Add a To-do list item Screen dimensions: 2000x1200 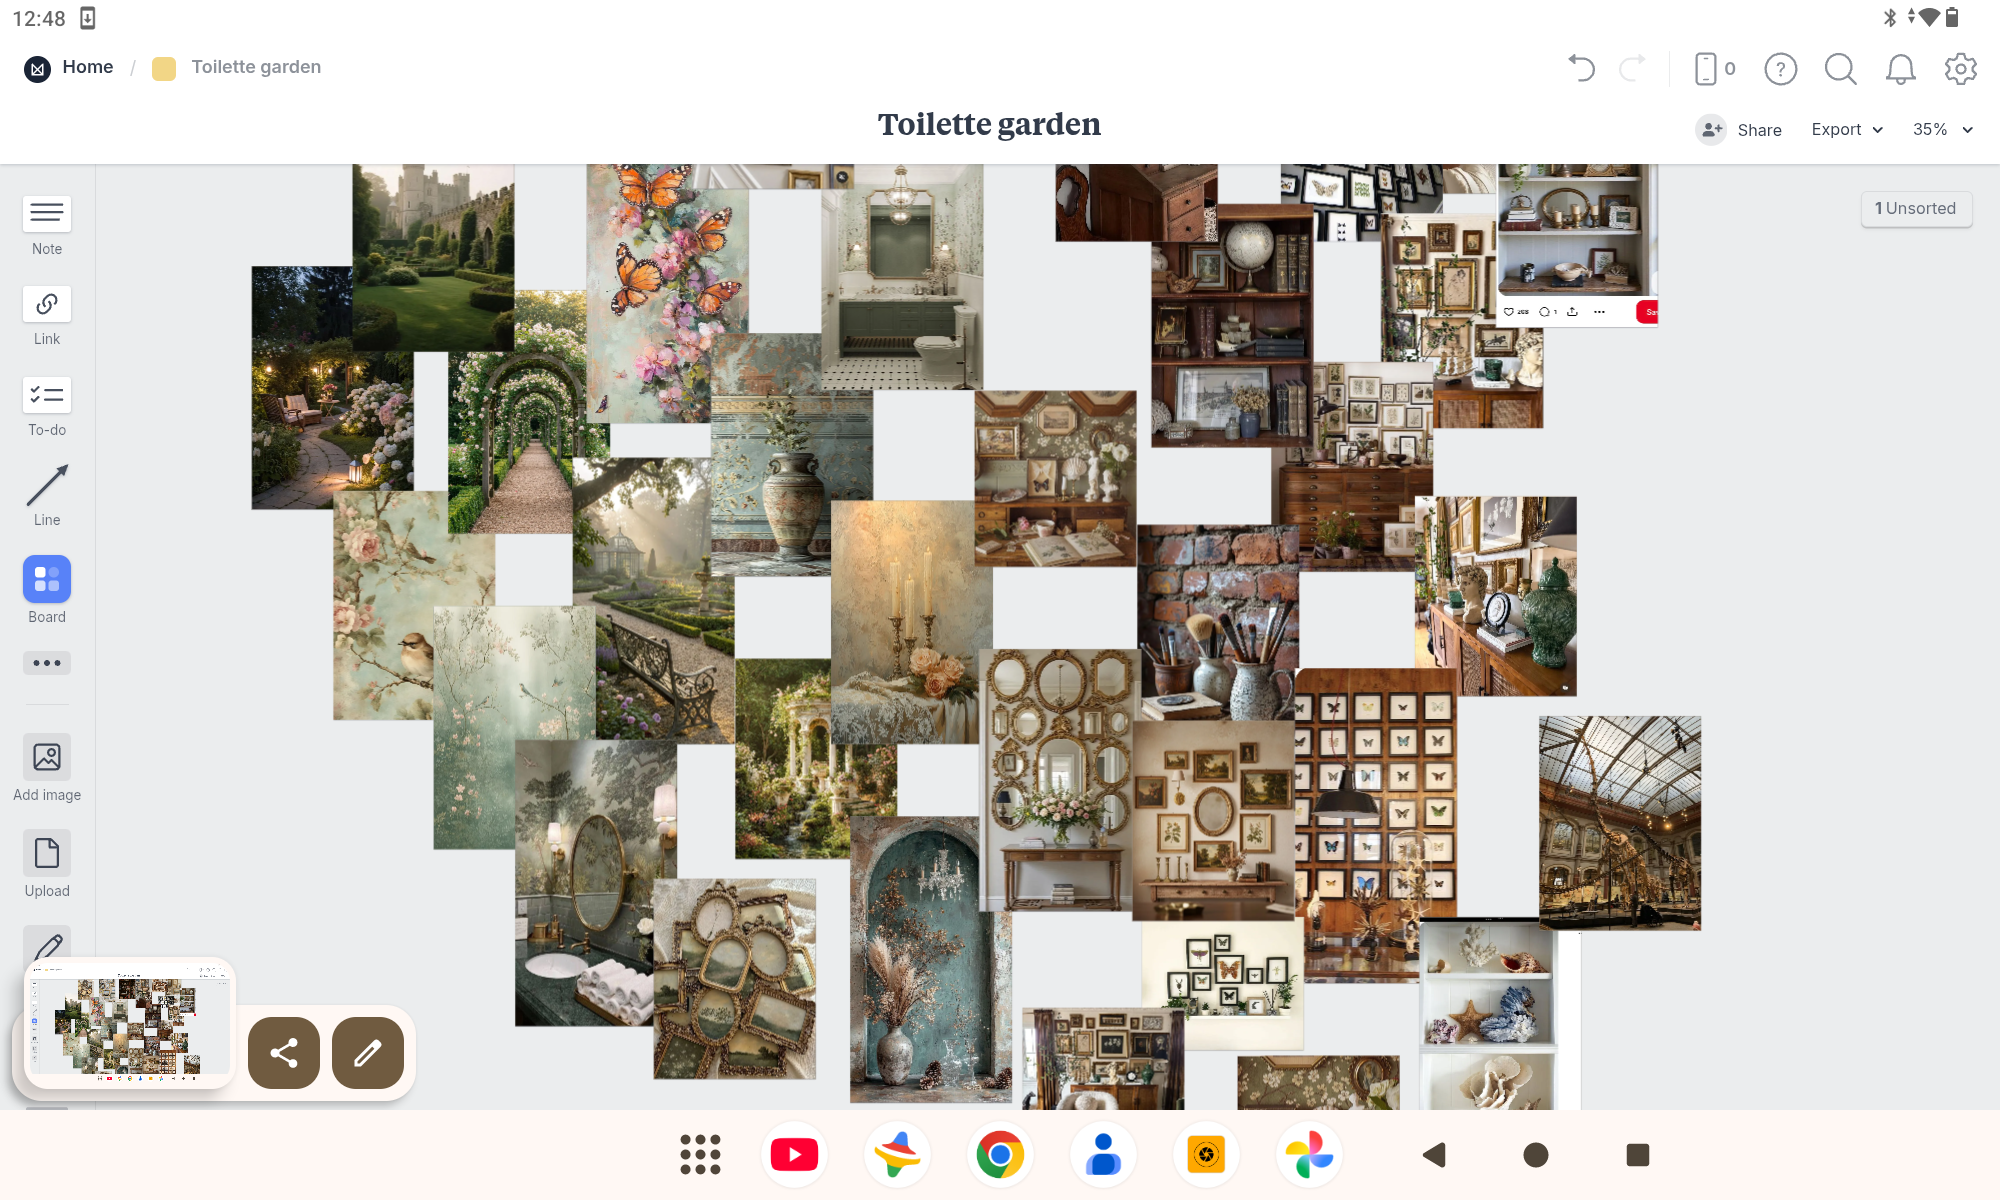47,395
